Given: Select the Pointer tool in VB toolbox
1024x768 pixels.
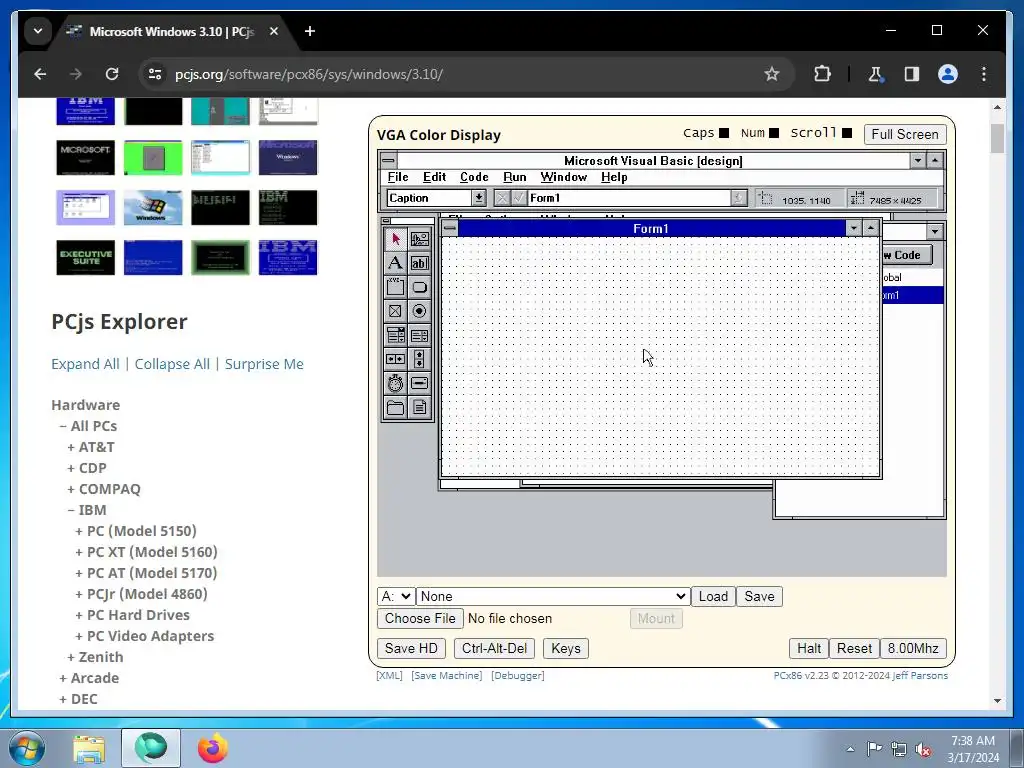Looking at the screenshot, I should 395,239.
